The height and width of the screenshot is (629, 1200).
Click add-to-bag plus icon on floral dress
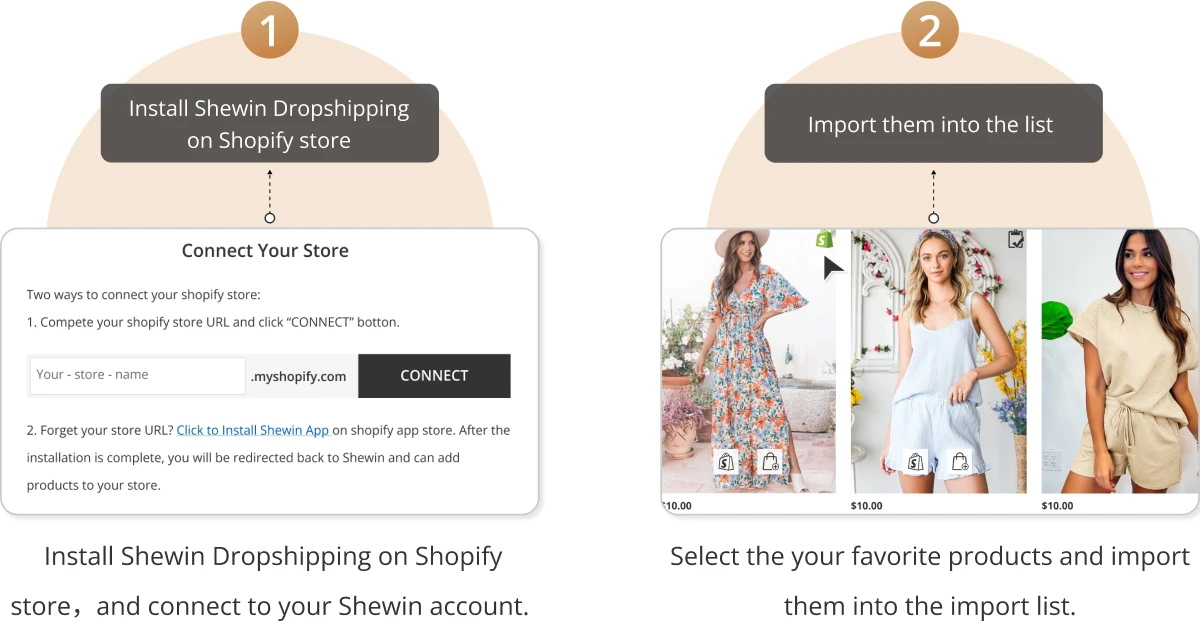click(x=770, y=461)
